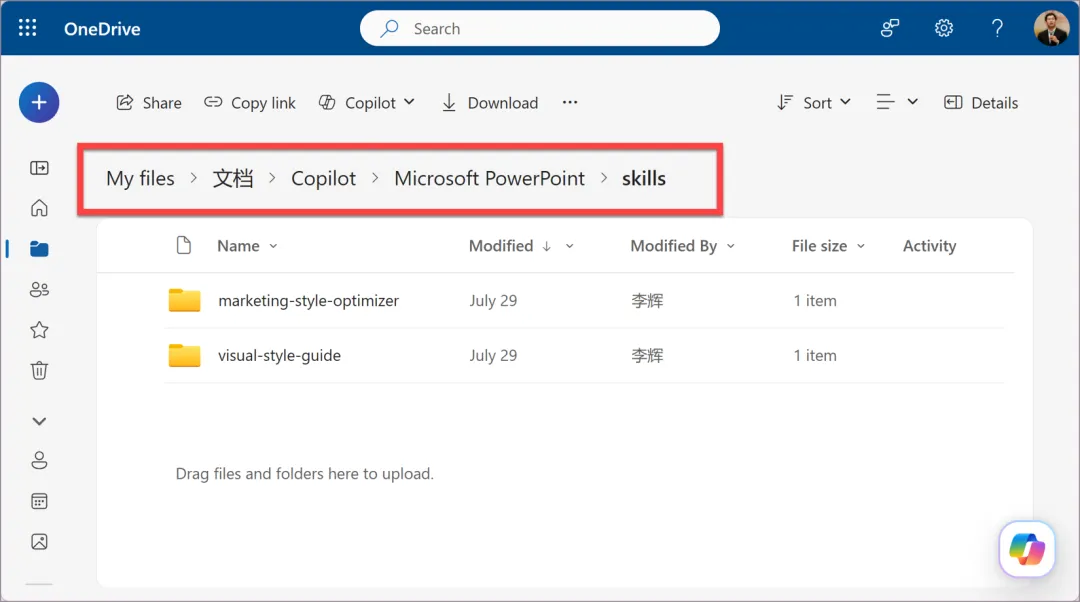This screenshot has height=602, width=1080.
Task: Click 李辉 in marketing-style-optimizer row
Action: [x=647, y=300]
